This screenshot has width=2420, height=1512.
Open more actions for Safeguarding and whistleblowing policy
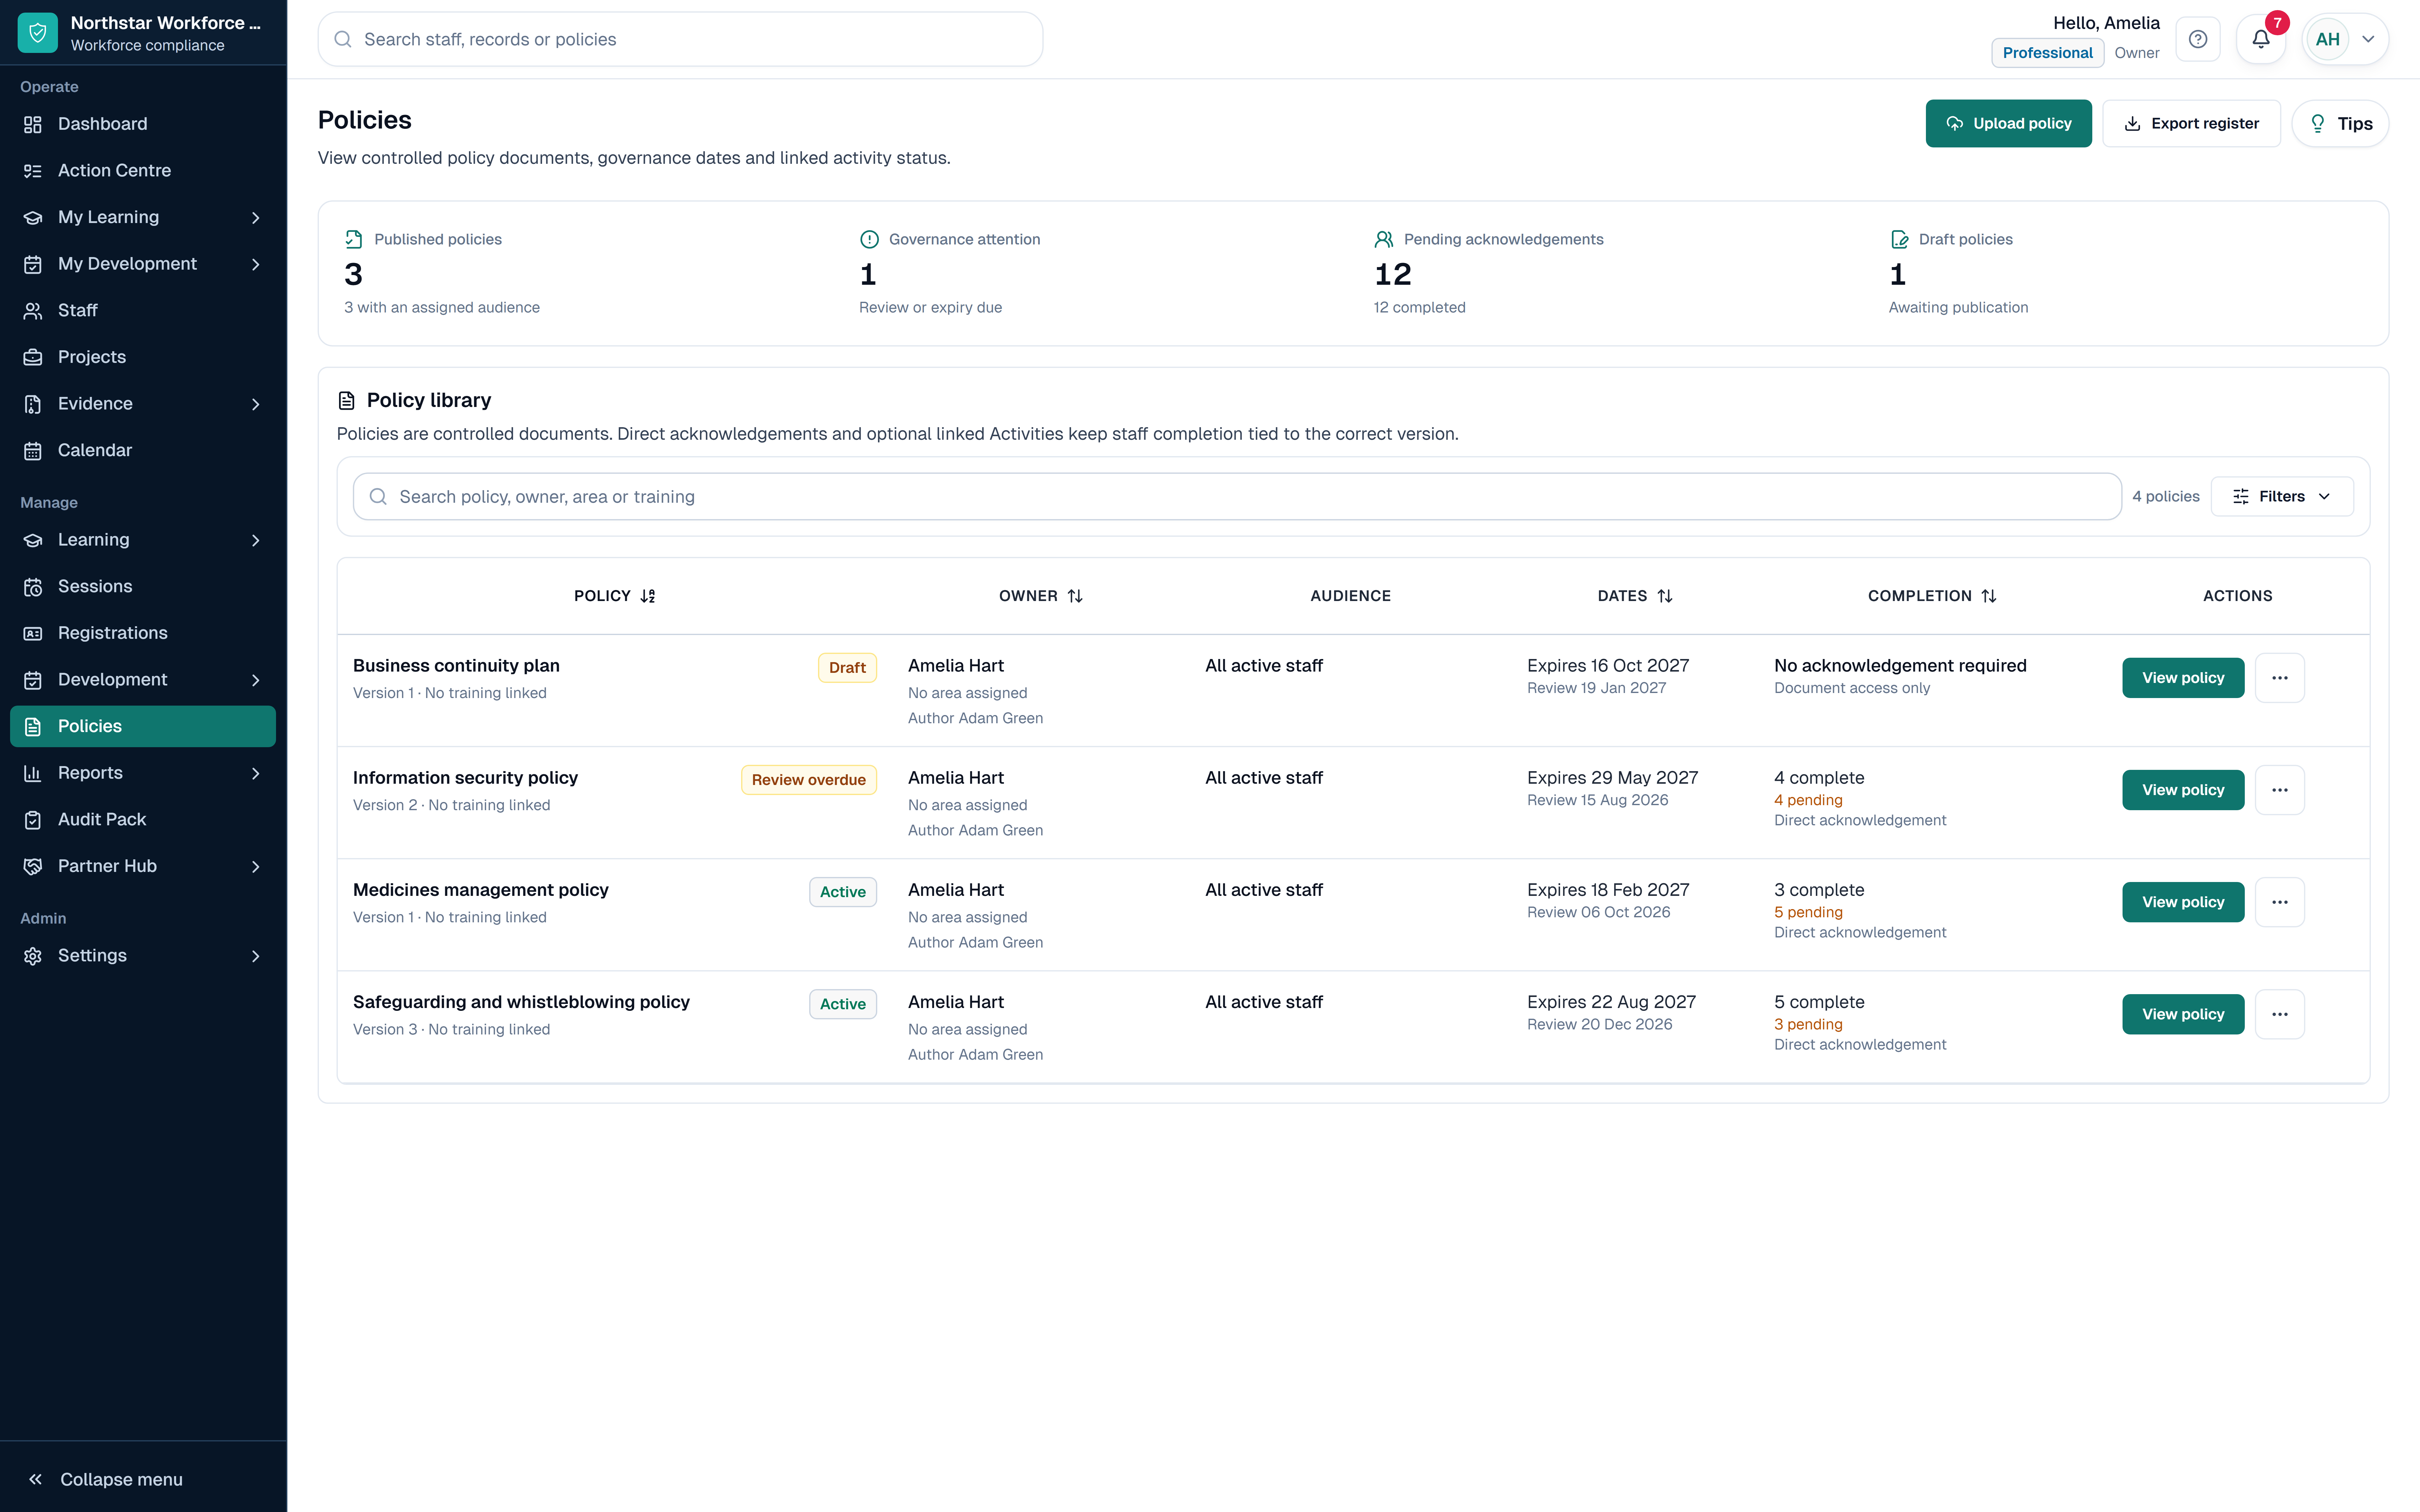[2280, 1014]
